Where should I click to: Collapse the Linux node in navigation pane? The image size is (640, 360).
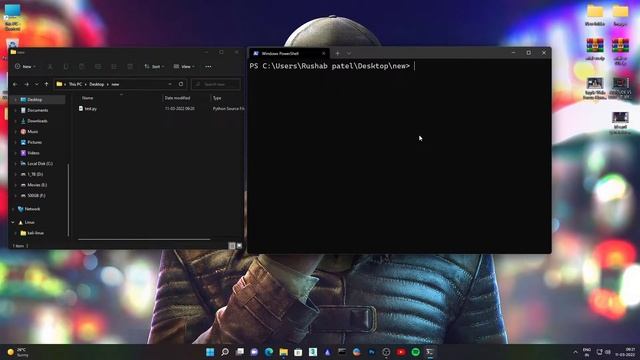(x=13, y=222)
